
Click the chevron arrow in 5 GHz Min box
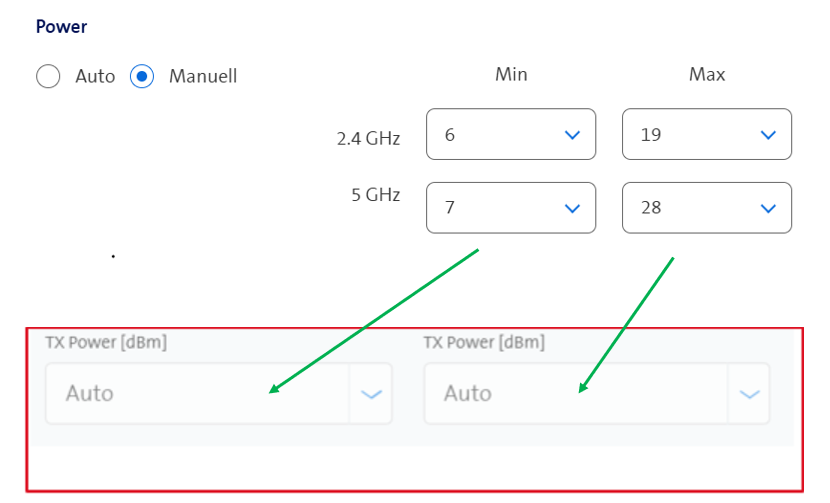[572, 208]
